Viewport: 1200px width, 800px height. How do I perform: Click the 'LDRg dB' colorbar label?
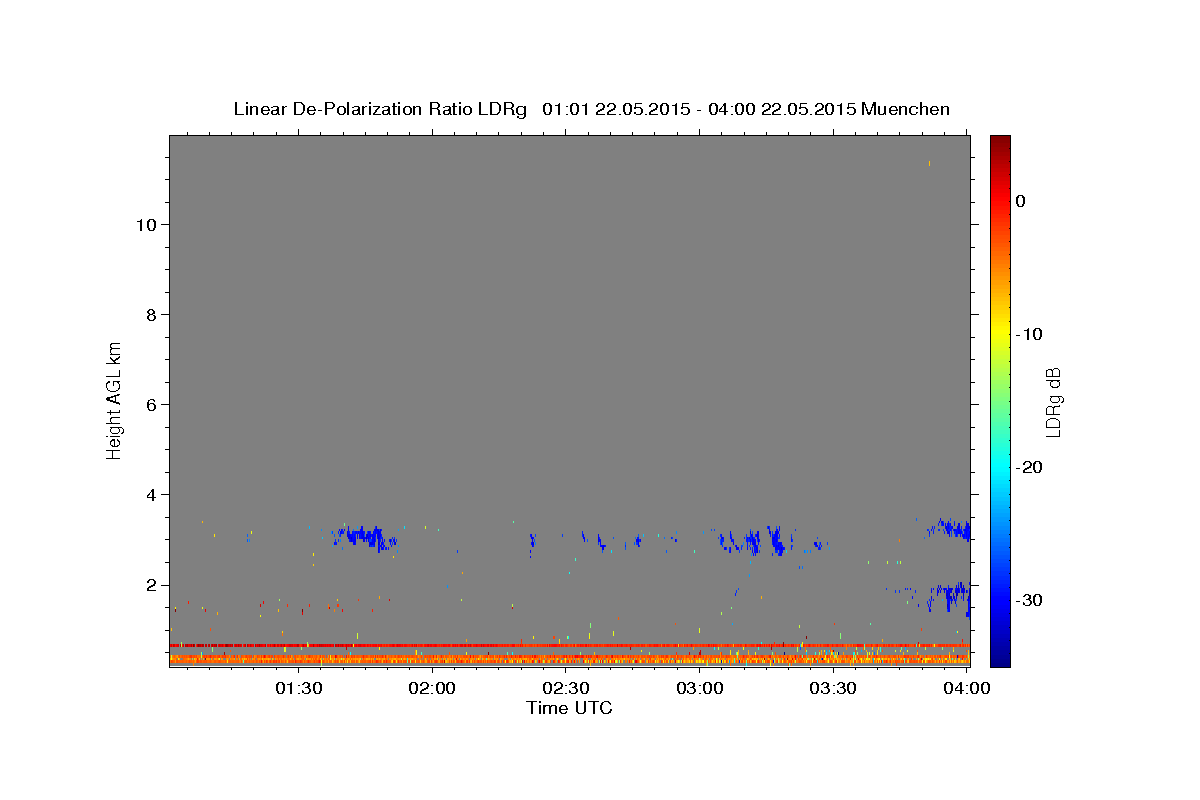1052,402
